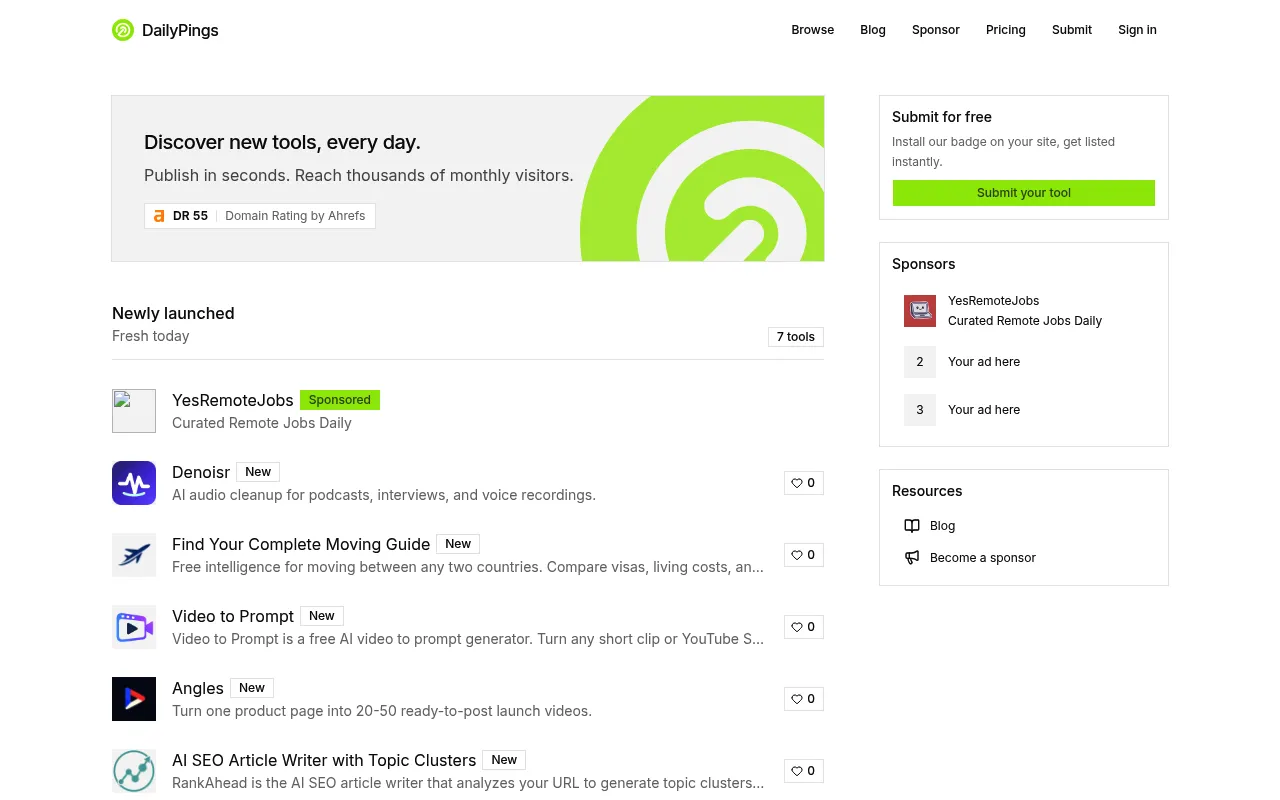Click megaphone icon beside Become a sponsor
This screenshot has height=800, width=1280.
[912, 558]
